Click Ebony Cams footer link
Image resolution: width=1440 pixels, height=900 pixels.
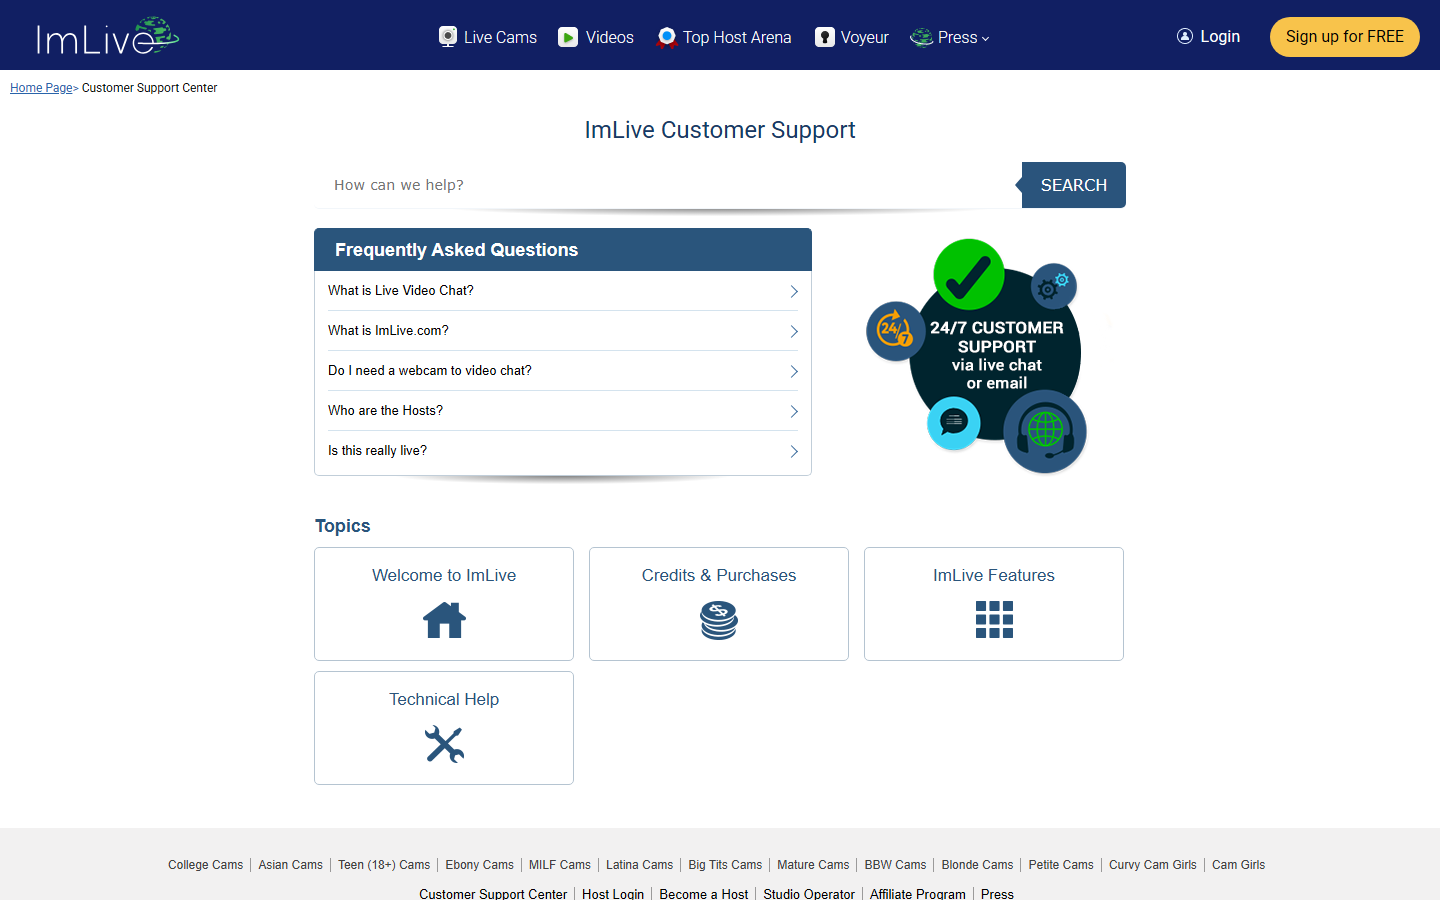(x=479, y=865)
